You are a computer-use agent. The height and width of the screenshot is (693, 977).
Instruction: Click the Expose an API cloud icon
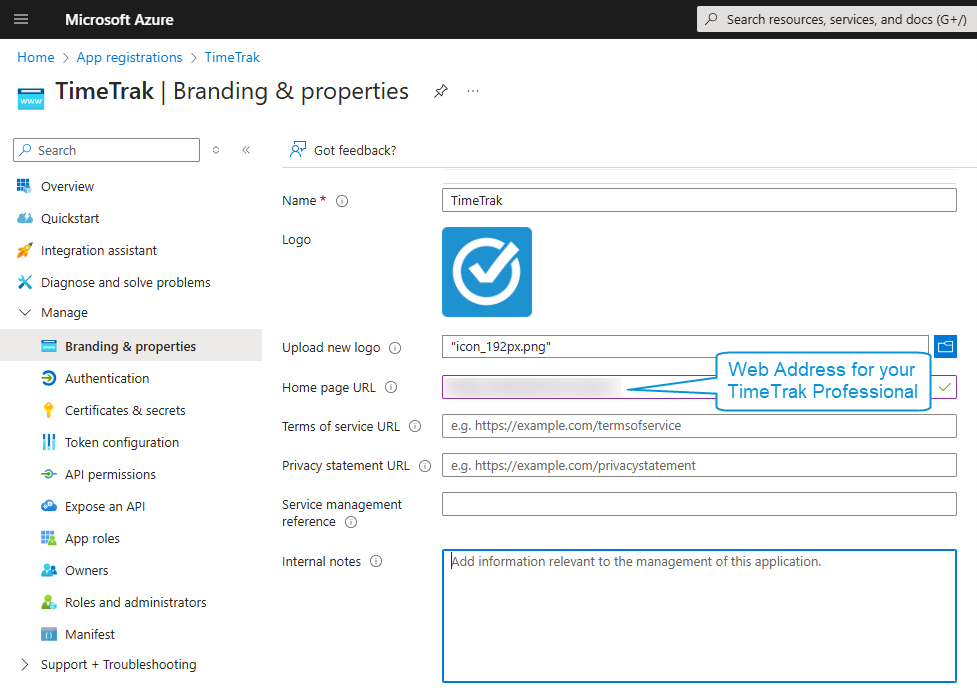(x=49, y=506)
